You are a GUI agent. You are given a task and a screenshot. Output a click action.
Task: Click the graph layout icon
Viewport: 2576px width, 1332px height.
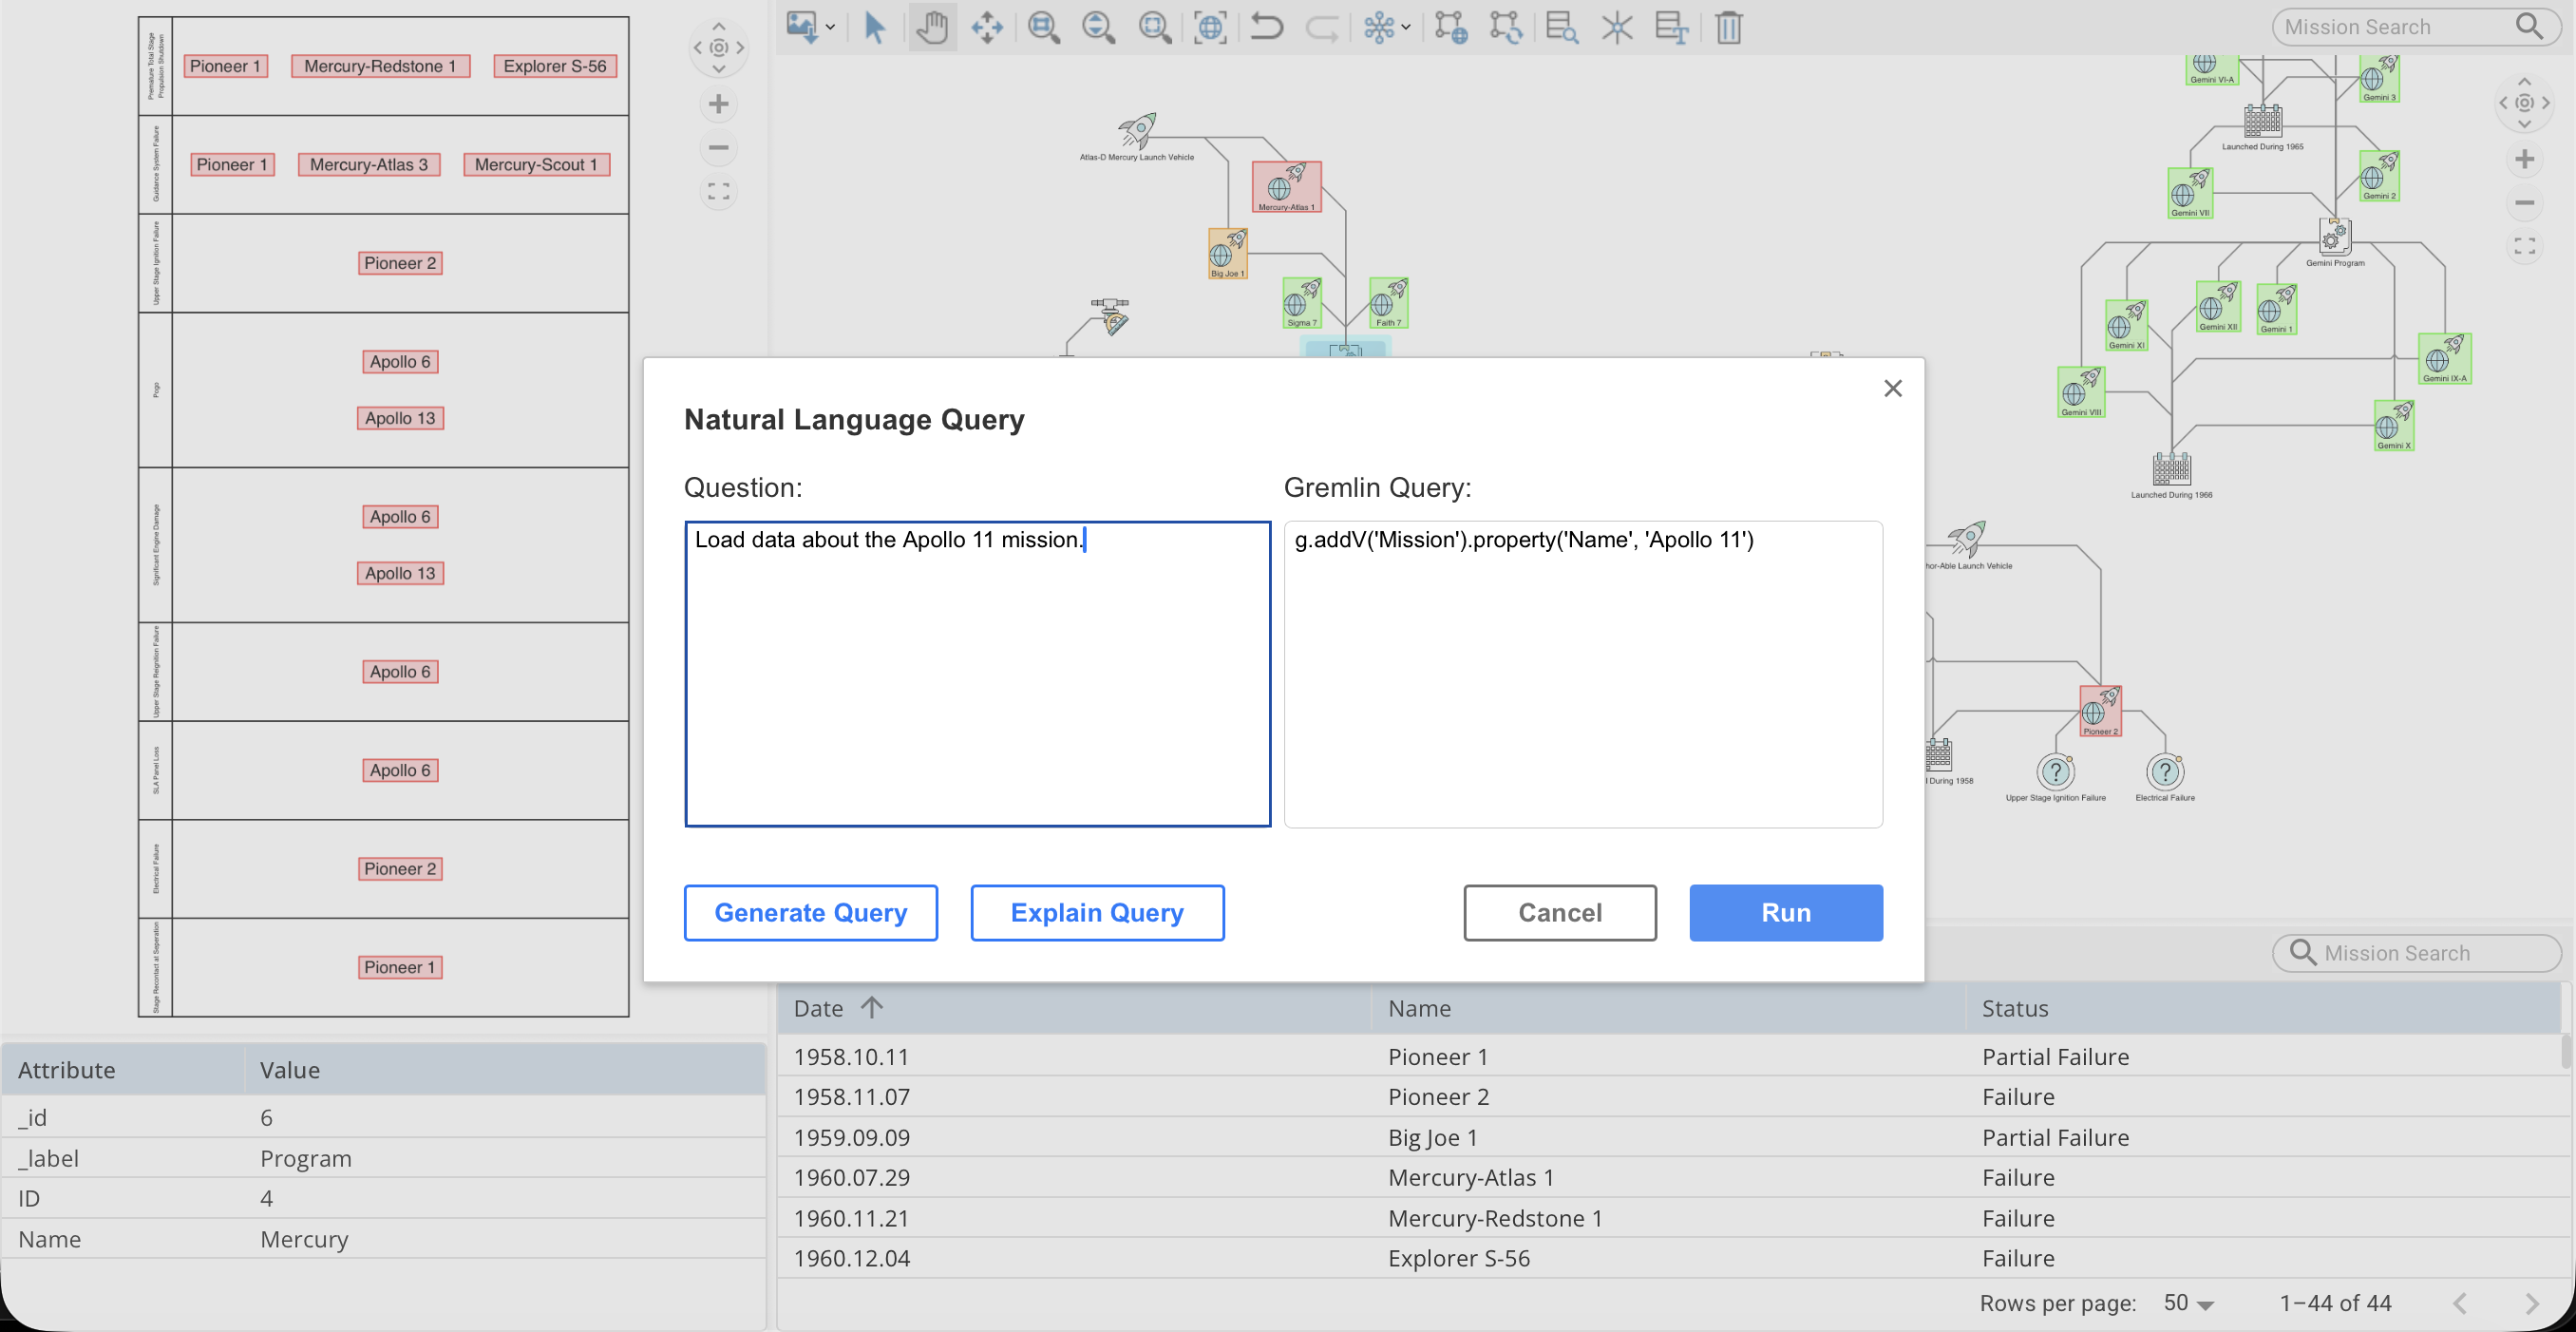coord(1379,27)
